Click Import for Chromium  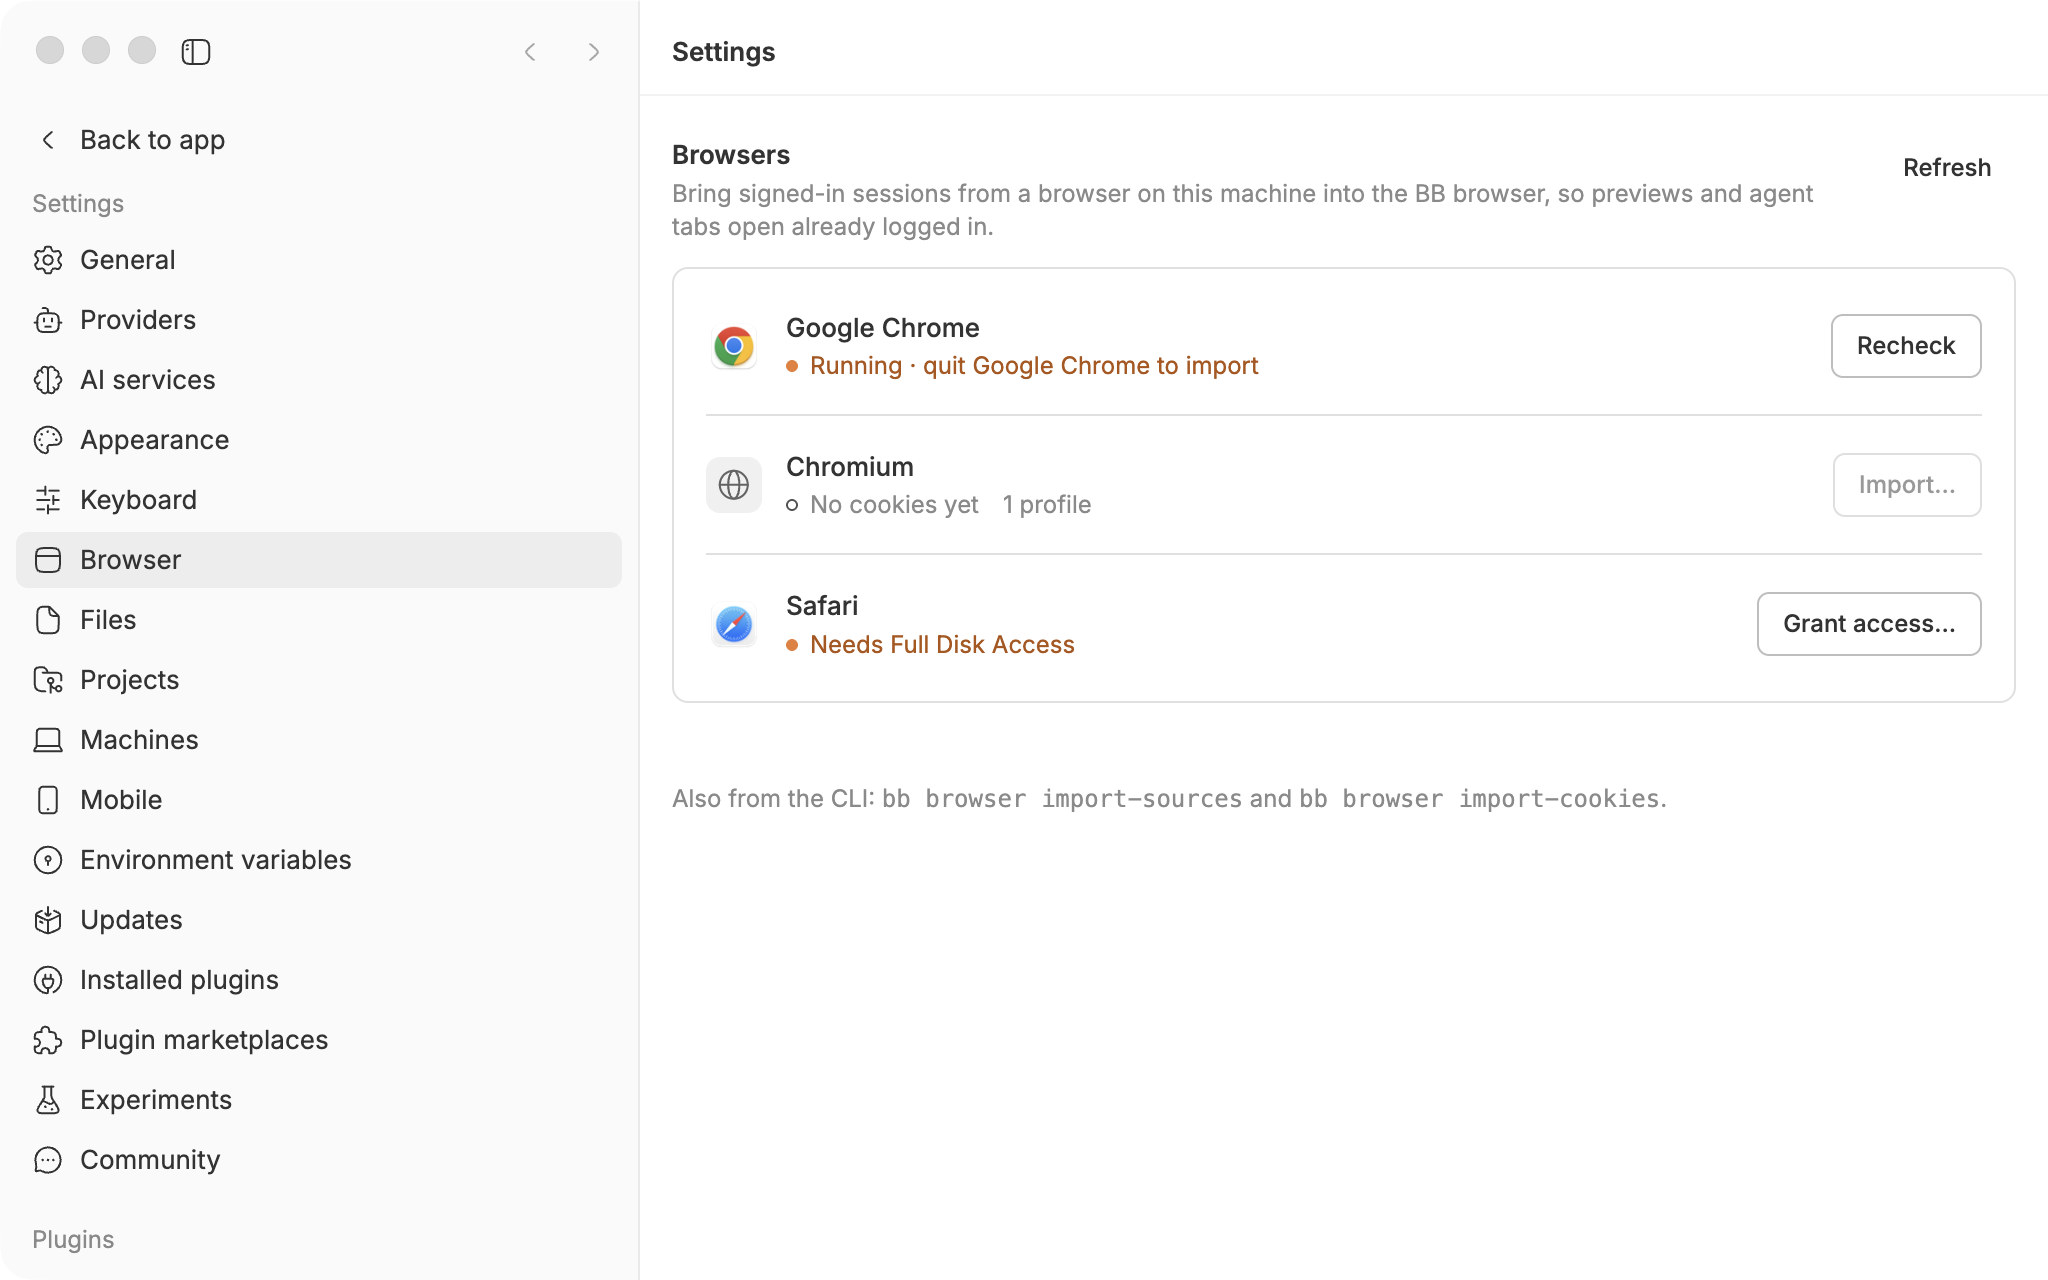pyautogui.click(x=1907, y=485)
